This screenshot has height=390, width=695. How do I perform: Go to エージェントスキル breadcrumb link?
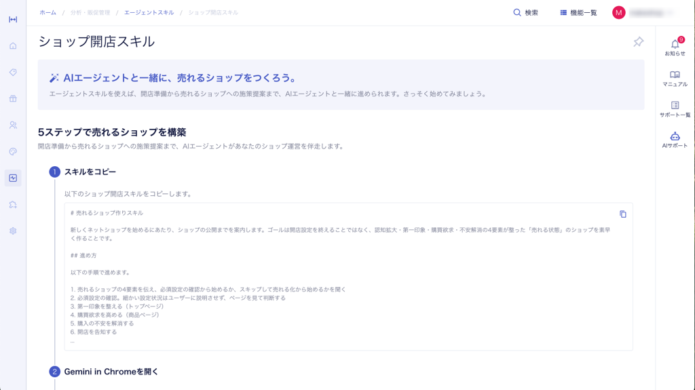pyautogui.click(x=149, y=12)
